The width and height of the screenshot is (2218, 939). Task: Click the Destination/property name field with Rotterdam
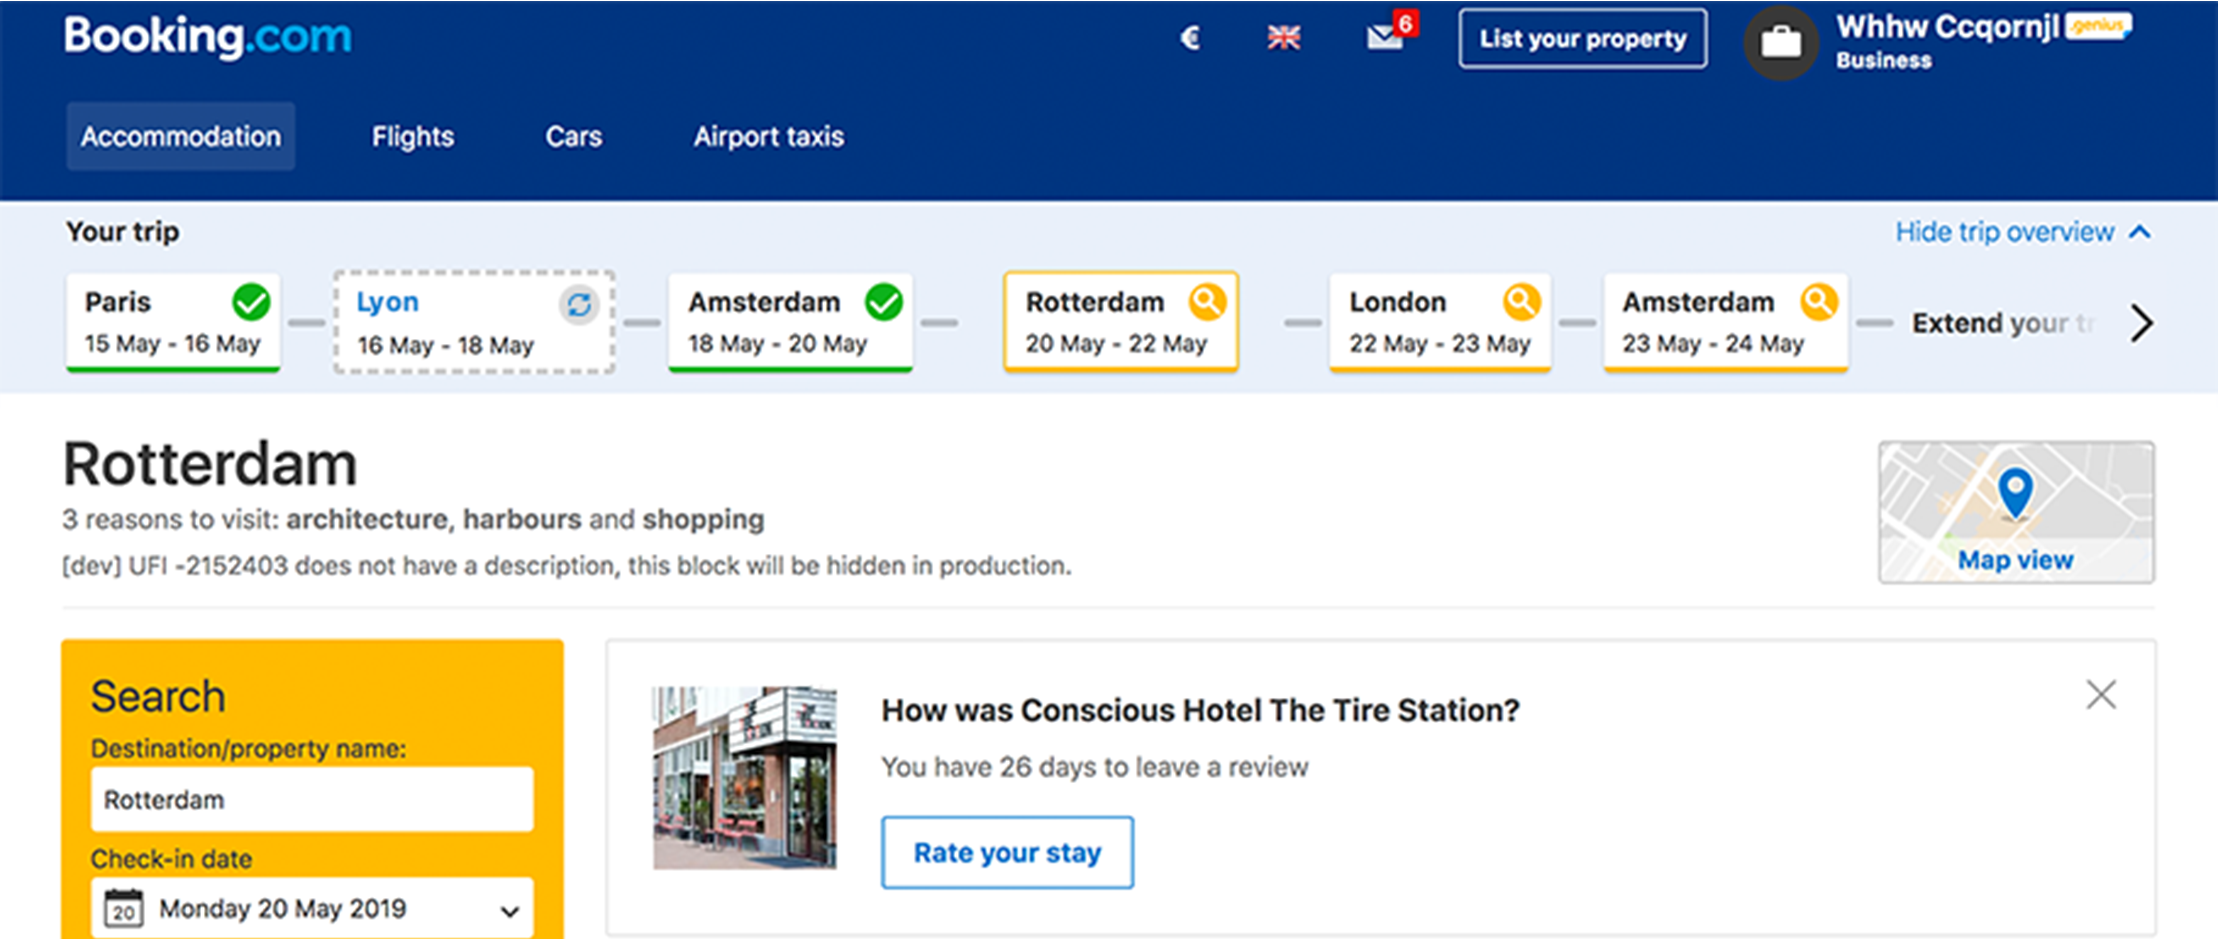tap(312, 799)
